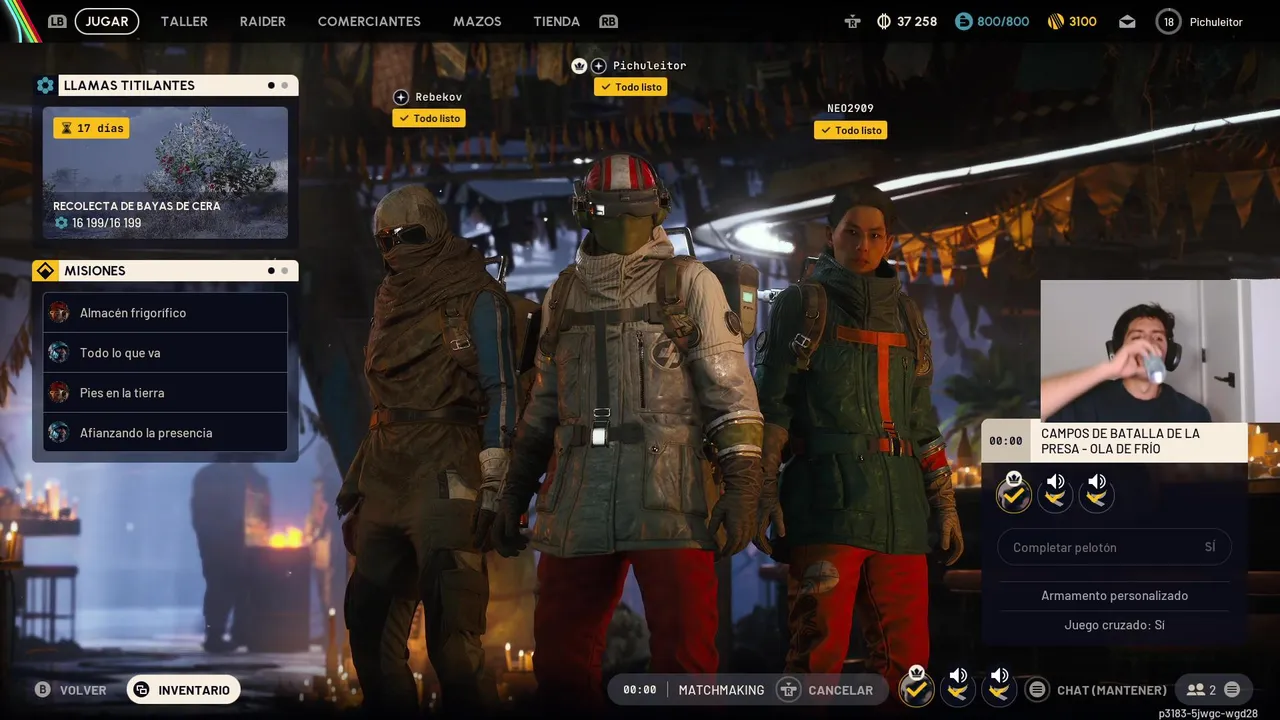Click the NE02909 player name
Viewport: 1280px width, 720px height.
850,108
